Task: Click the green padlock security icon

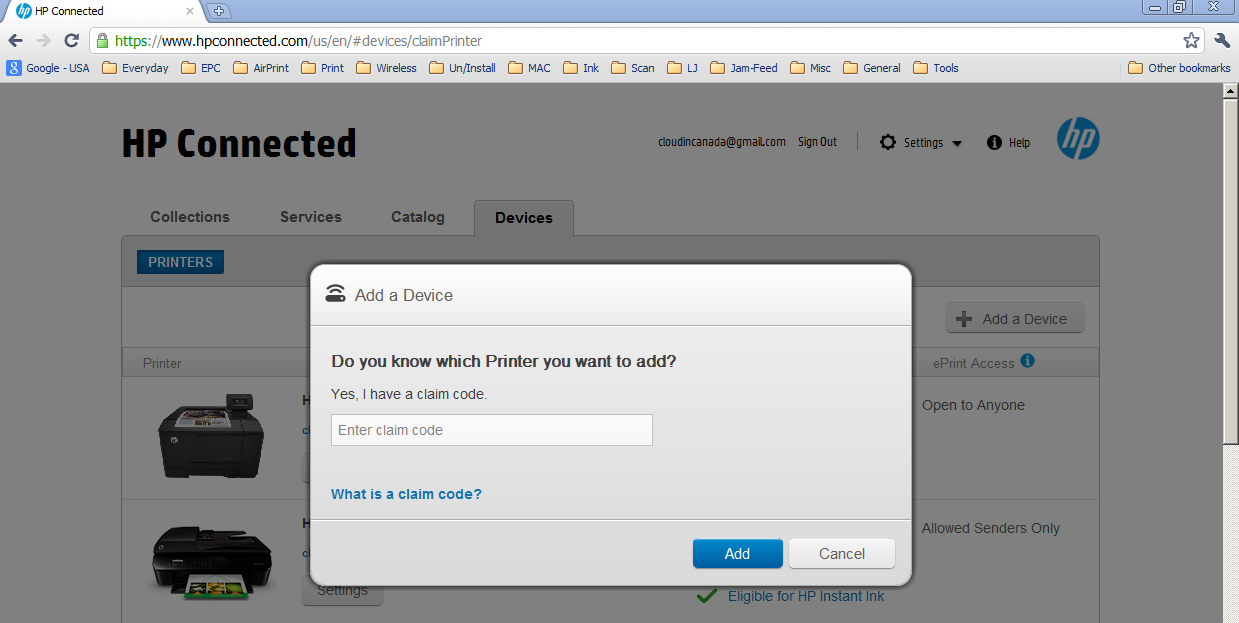Action: pos(102,41)
